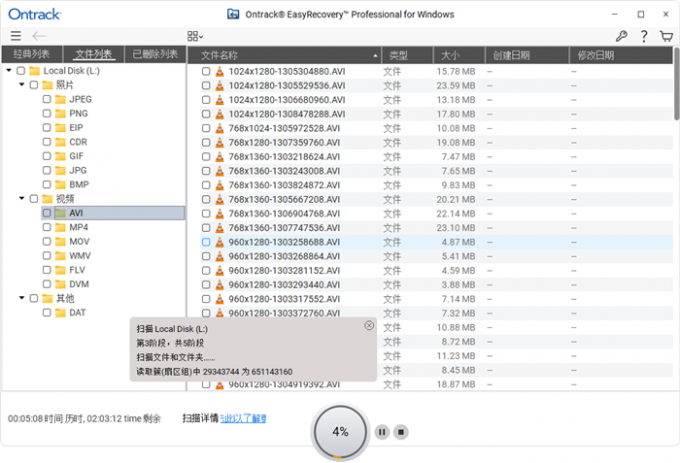Sort by 类型 column header
Viewport: 680px width, 463px height.
pos(407,55)
